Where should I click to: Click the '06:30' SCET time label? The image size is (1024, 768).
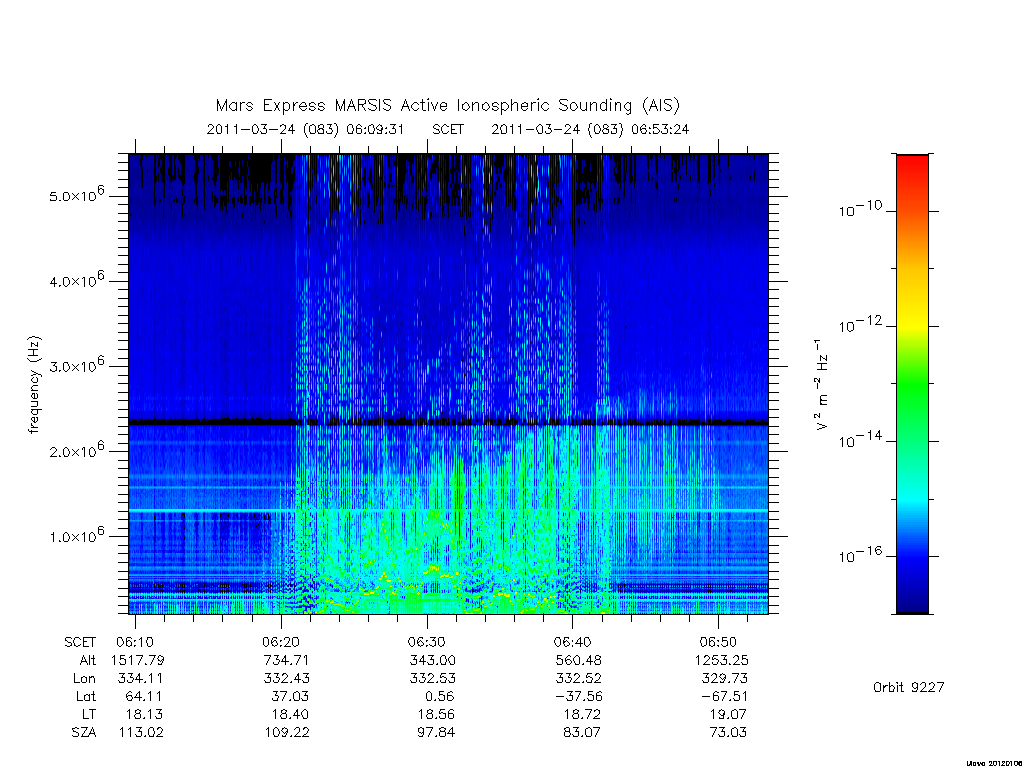426,643
